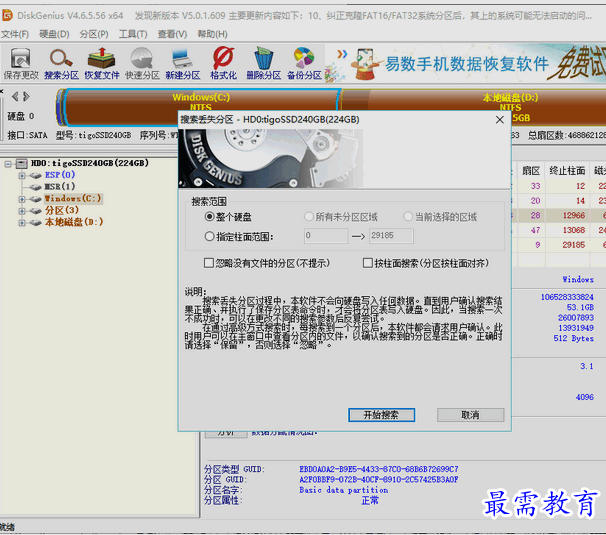The width and height of the screenshot is (606, 535).
Task: Click the 106528333824 bytes value
Action: (567, 297)
